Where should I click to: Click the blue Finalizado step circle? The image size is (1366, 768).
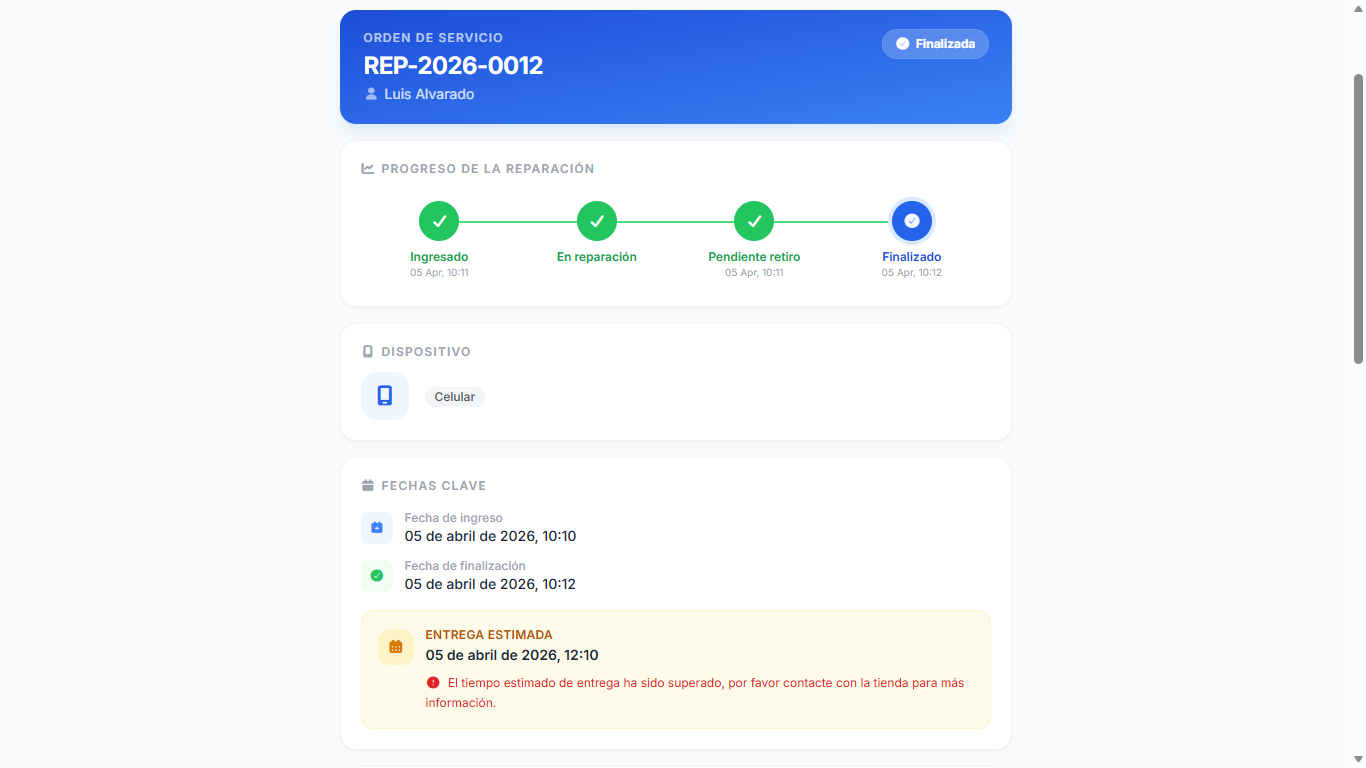pos(912,221)
